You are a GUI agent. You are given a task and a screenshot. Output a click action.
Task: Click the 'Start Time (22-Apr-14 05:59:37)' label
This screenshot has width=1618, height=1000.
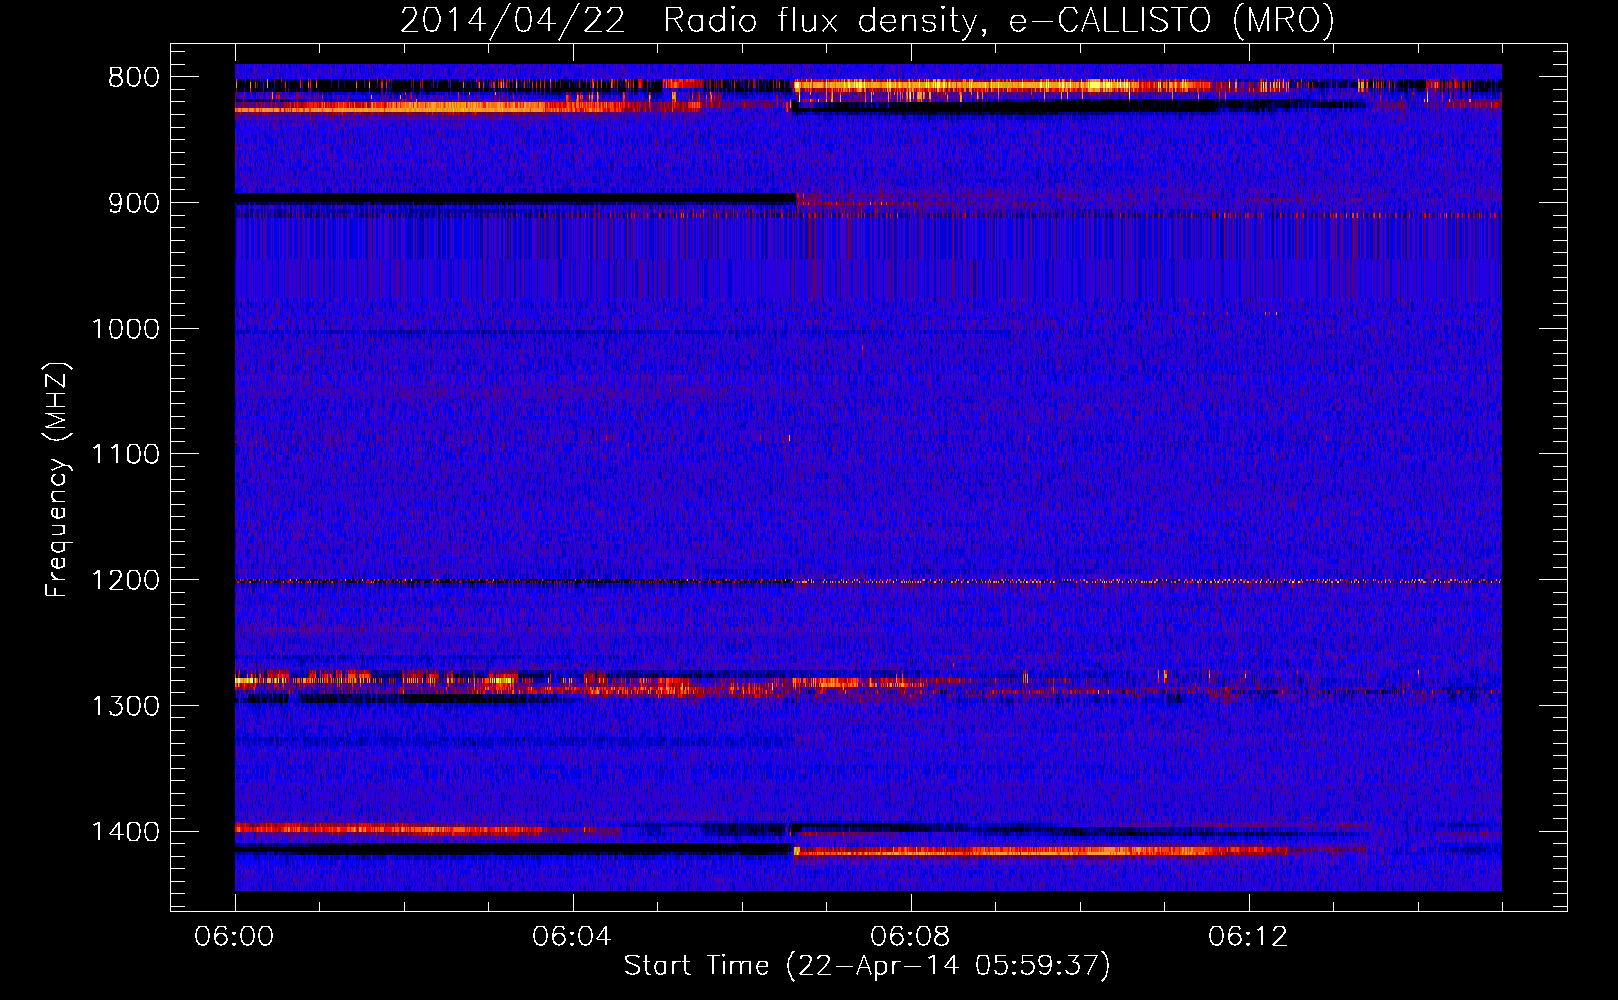(867, 966)
